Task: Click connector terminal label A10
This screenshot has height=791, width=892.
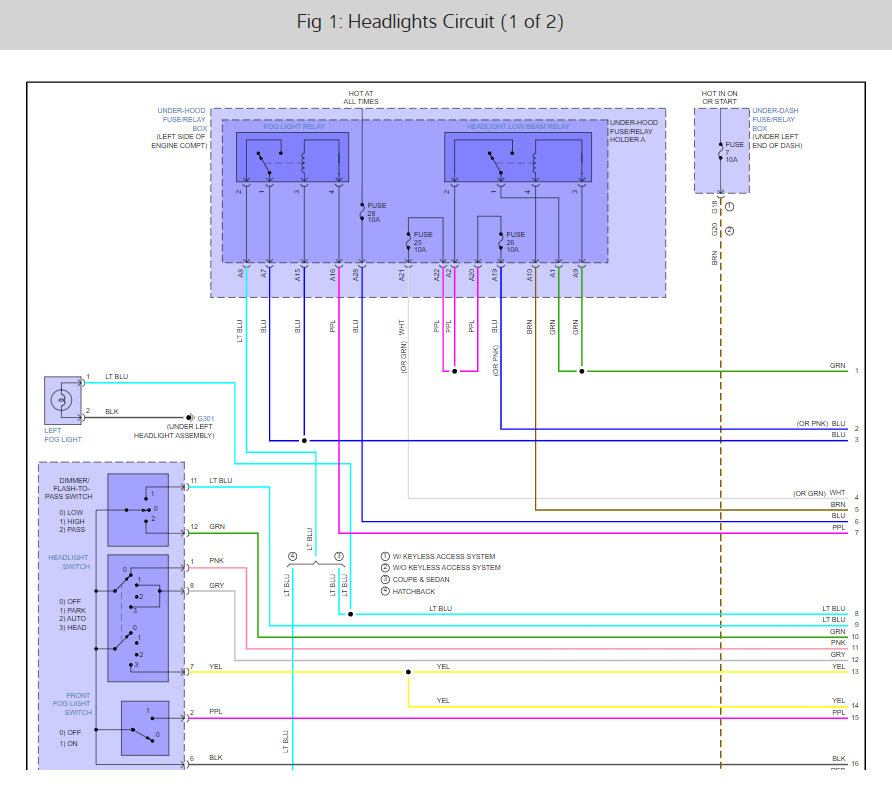Action: 530,275
